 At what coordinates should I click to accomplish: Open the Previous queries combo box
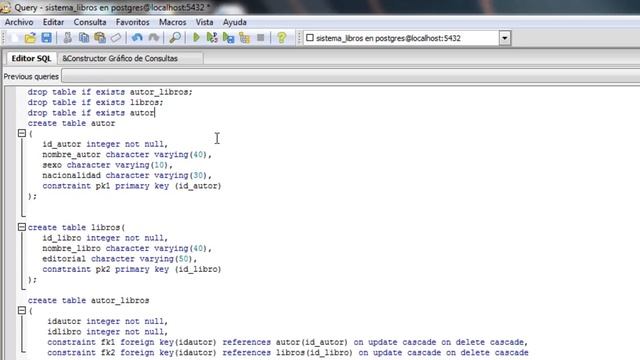point(350,76)
